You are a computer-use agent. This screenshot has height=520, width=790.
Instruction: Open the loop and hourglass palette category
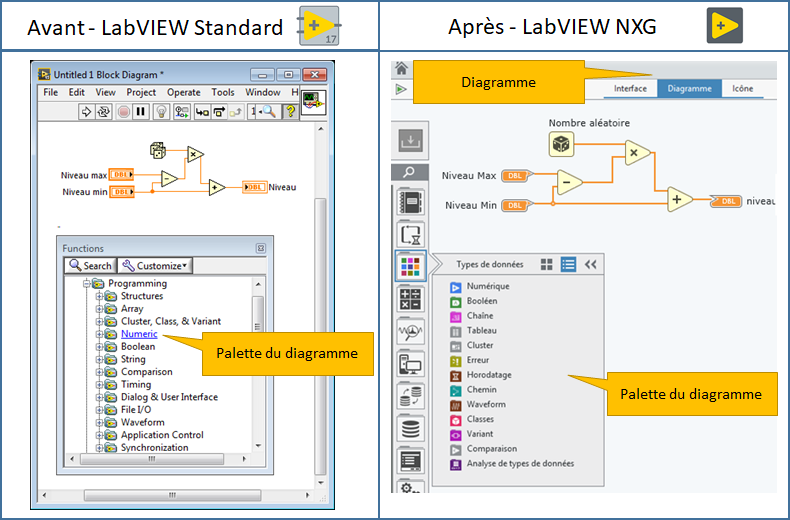point(411,234)
